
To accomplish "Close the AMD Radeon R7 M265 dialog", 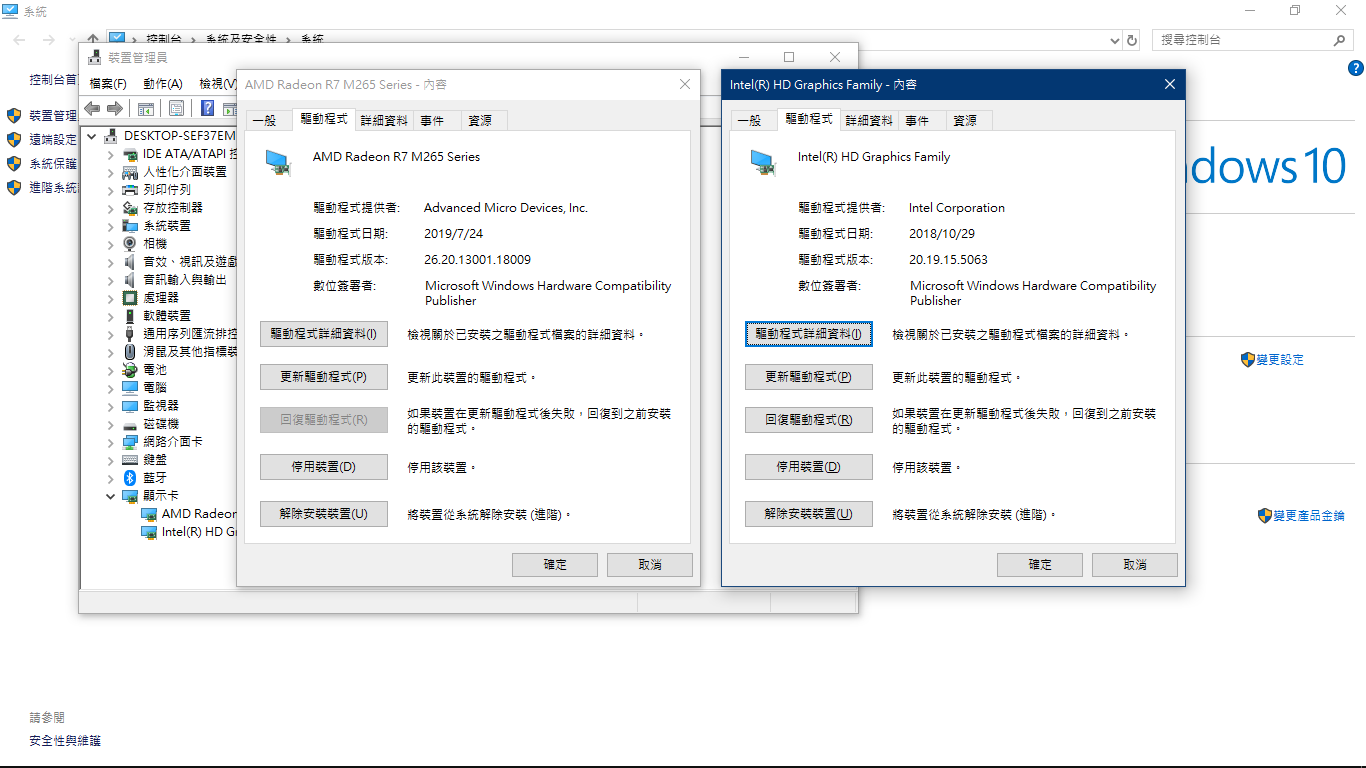I will (x=684, y=85).
